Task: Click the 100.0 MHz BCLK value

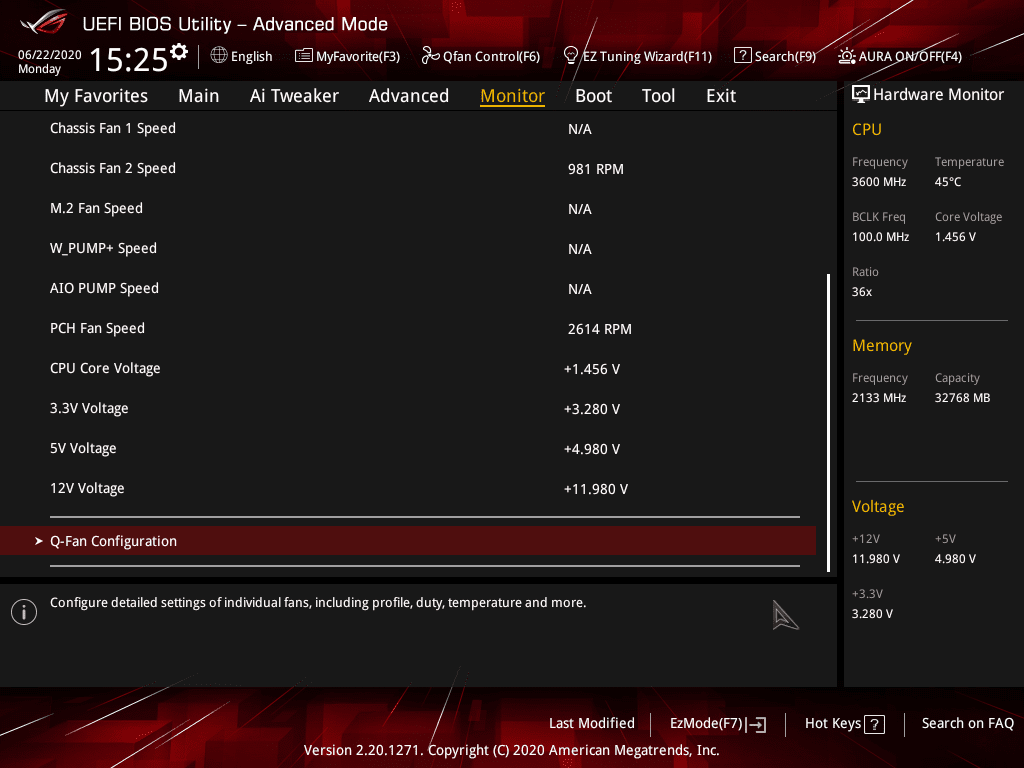Action: [x=880, y=236]
